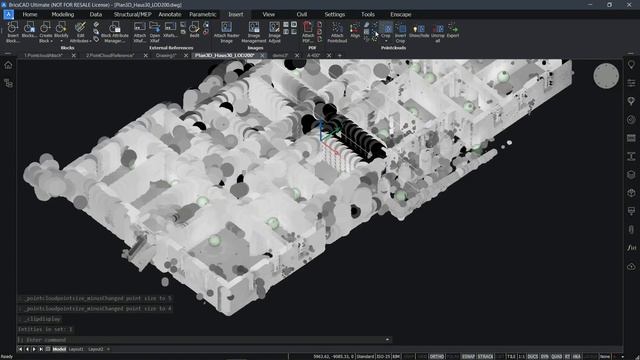The image size is (640, 360).
Task: Open the Blocks panel tool
Action: [x=29, y=30]
